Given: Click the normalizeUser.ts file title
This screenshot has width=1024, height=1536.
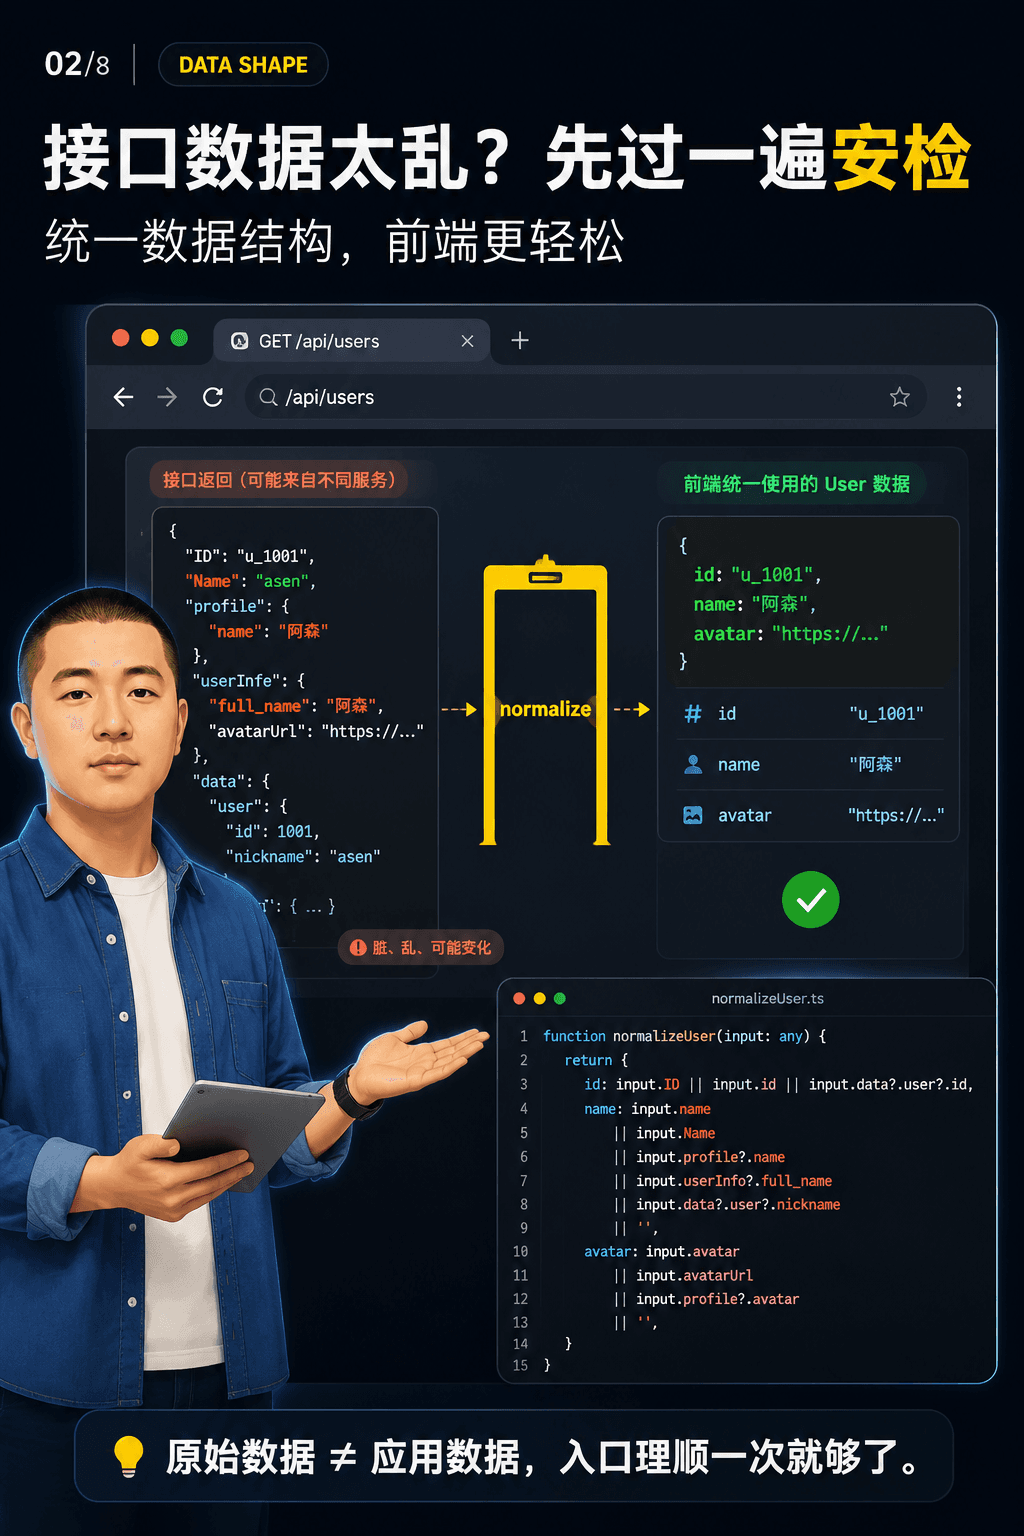Looking at the screenshot, I should (768, 998).
